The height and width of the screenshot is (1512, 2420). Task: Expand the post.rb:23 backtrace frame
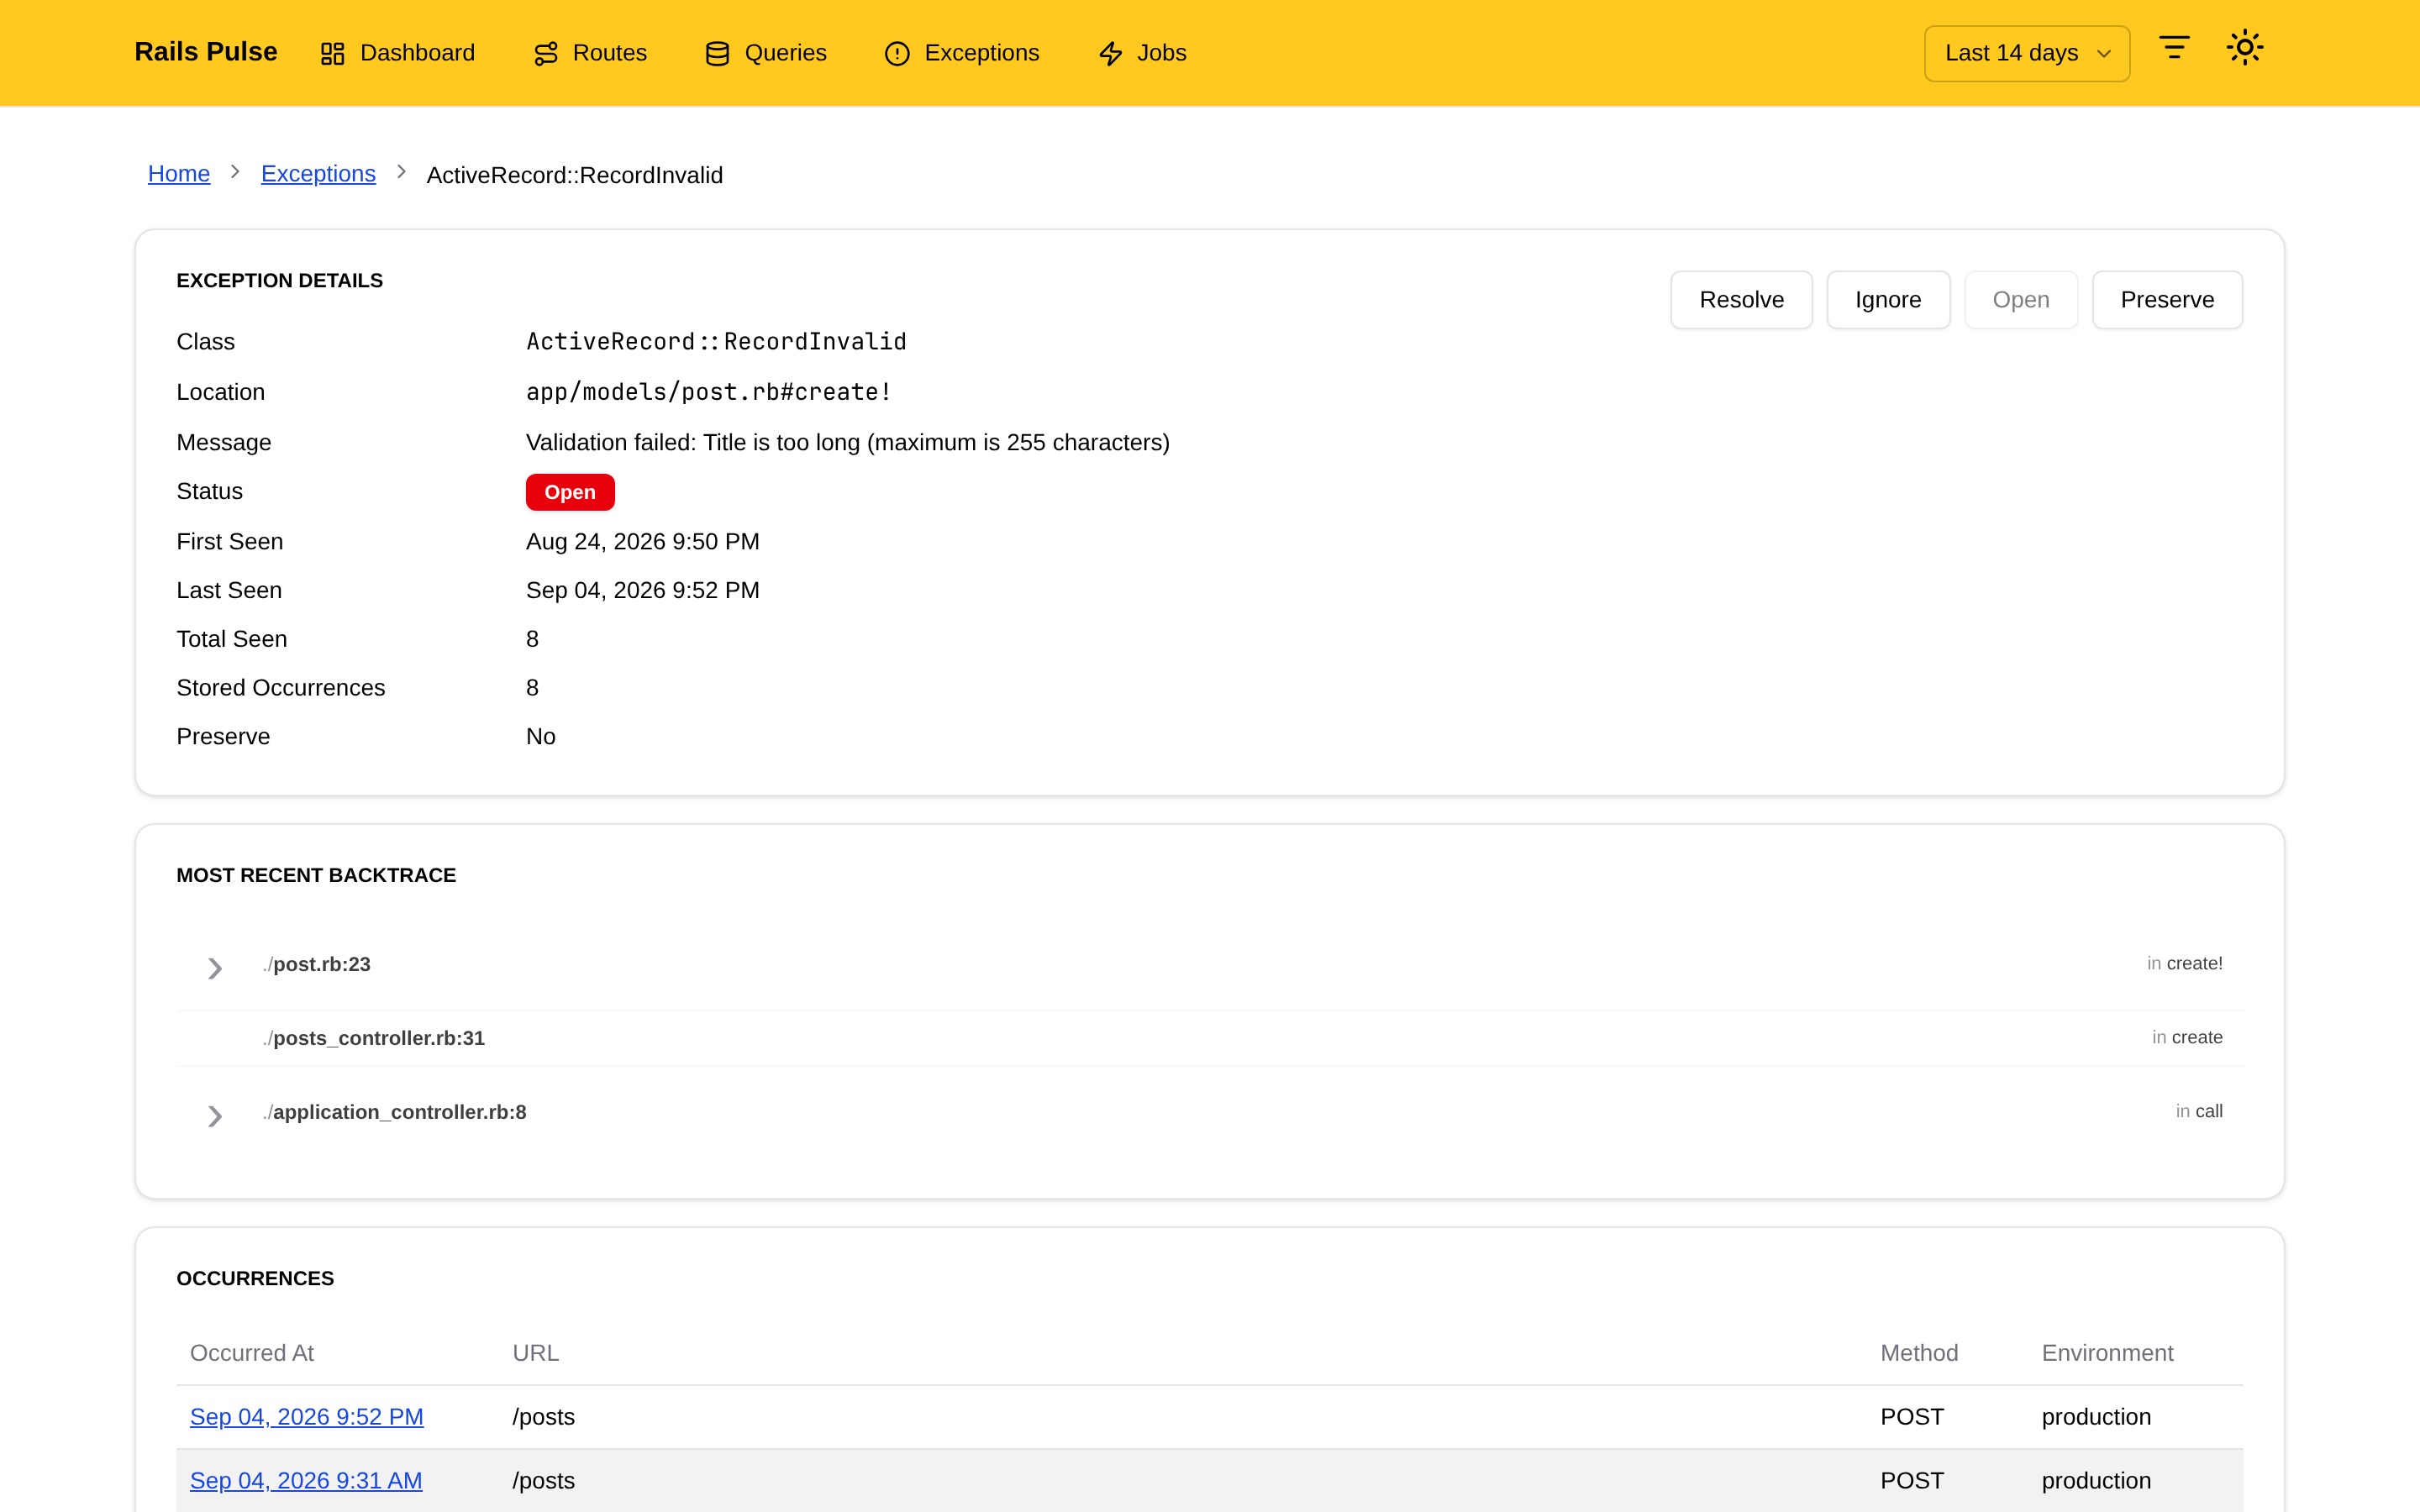pos(214,967)
